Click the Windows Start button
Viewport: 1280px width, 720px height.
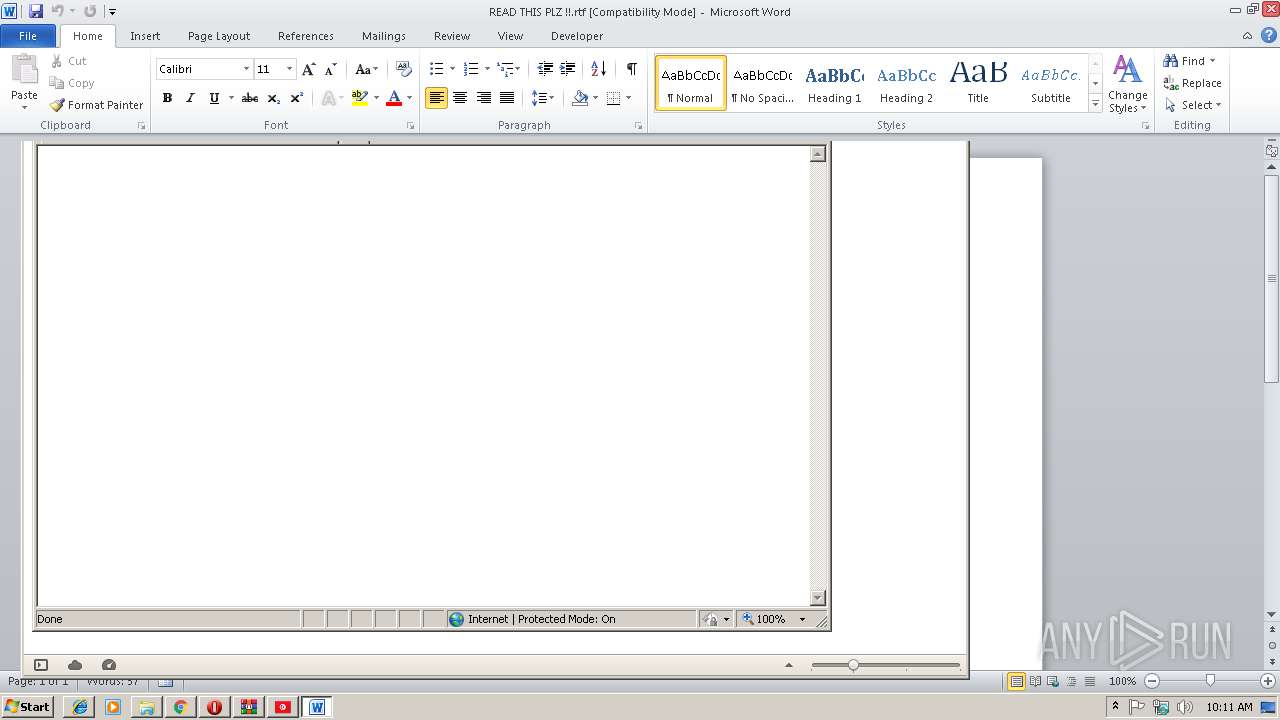pos(27,707)
